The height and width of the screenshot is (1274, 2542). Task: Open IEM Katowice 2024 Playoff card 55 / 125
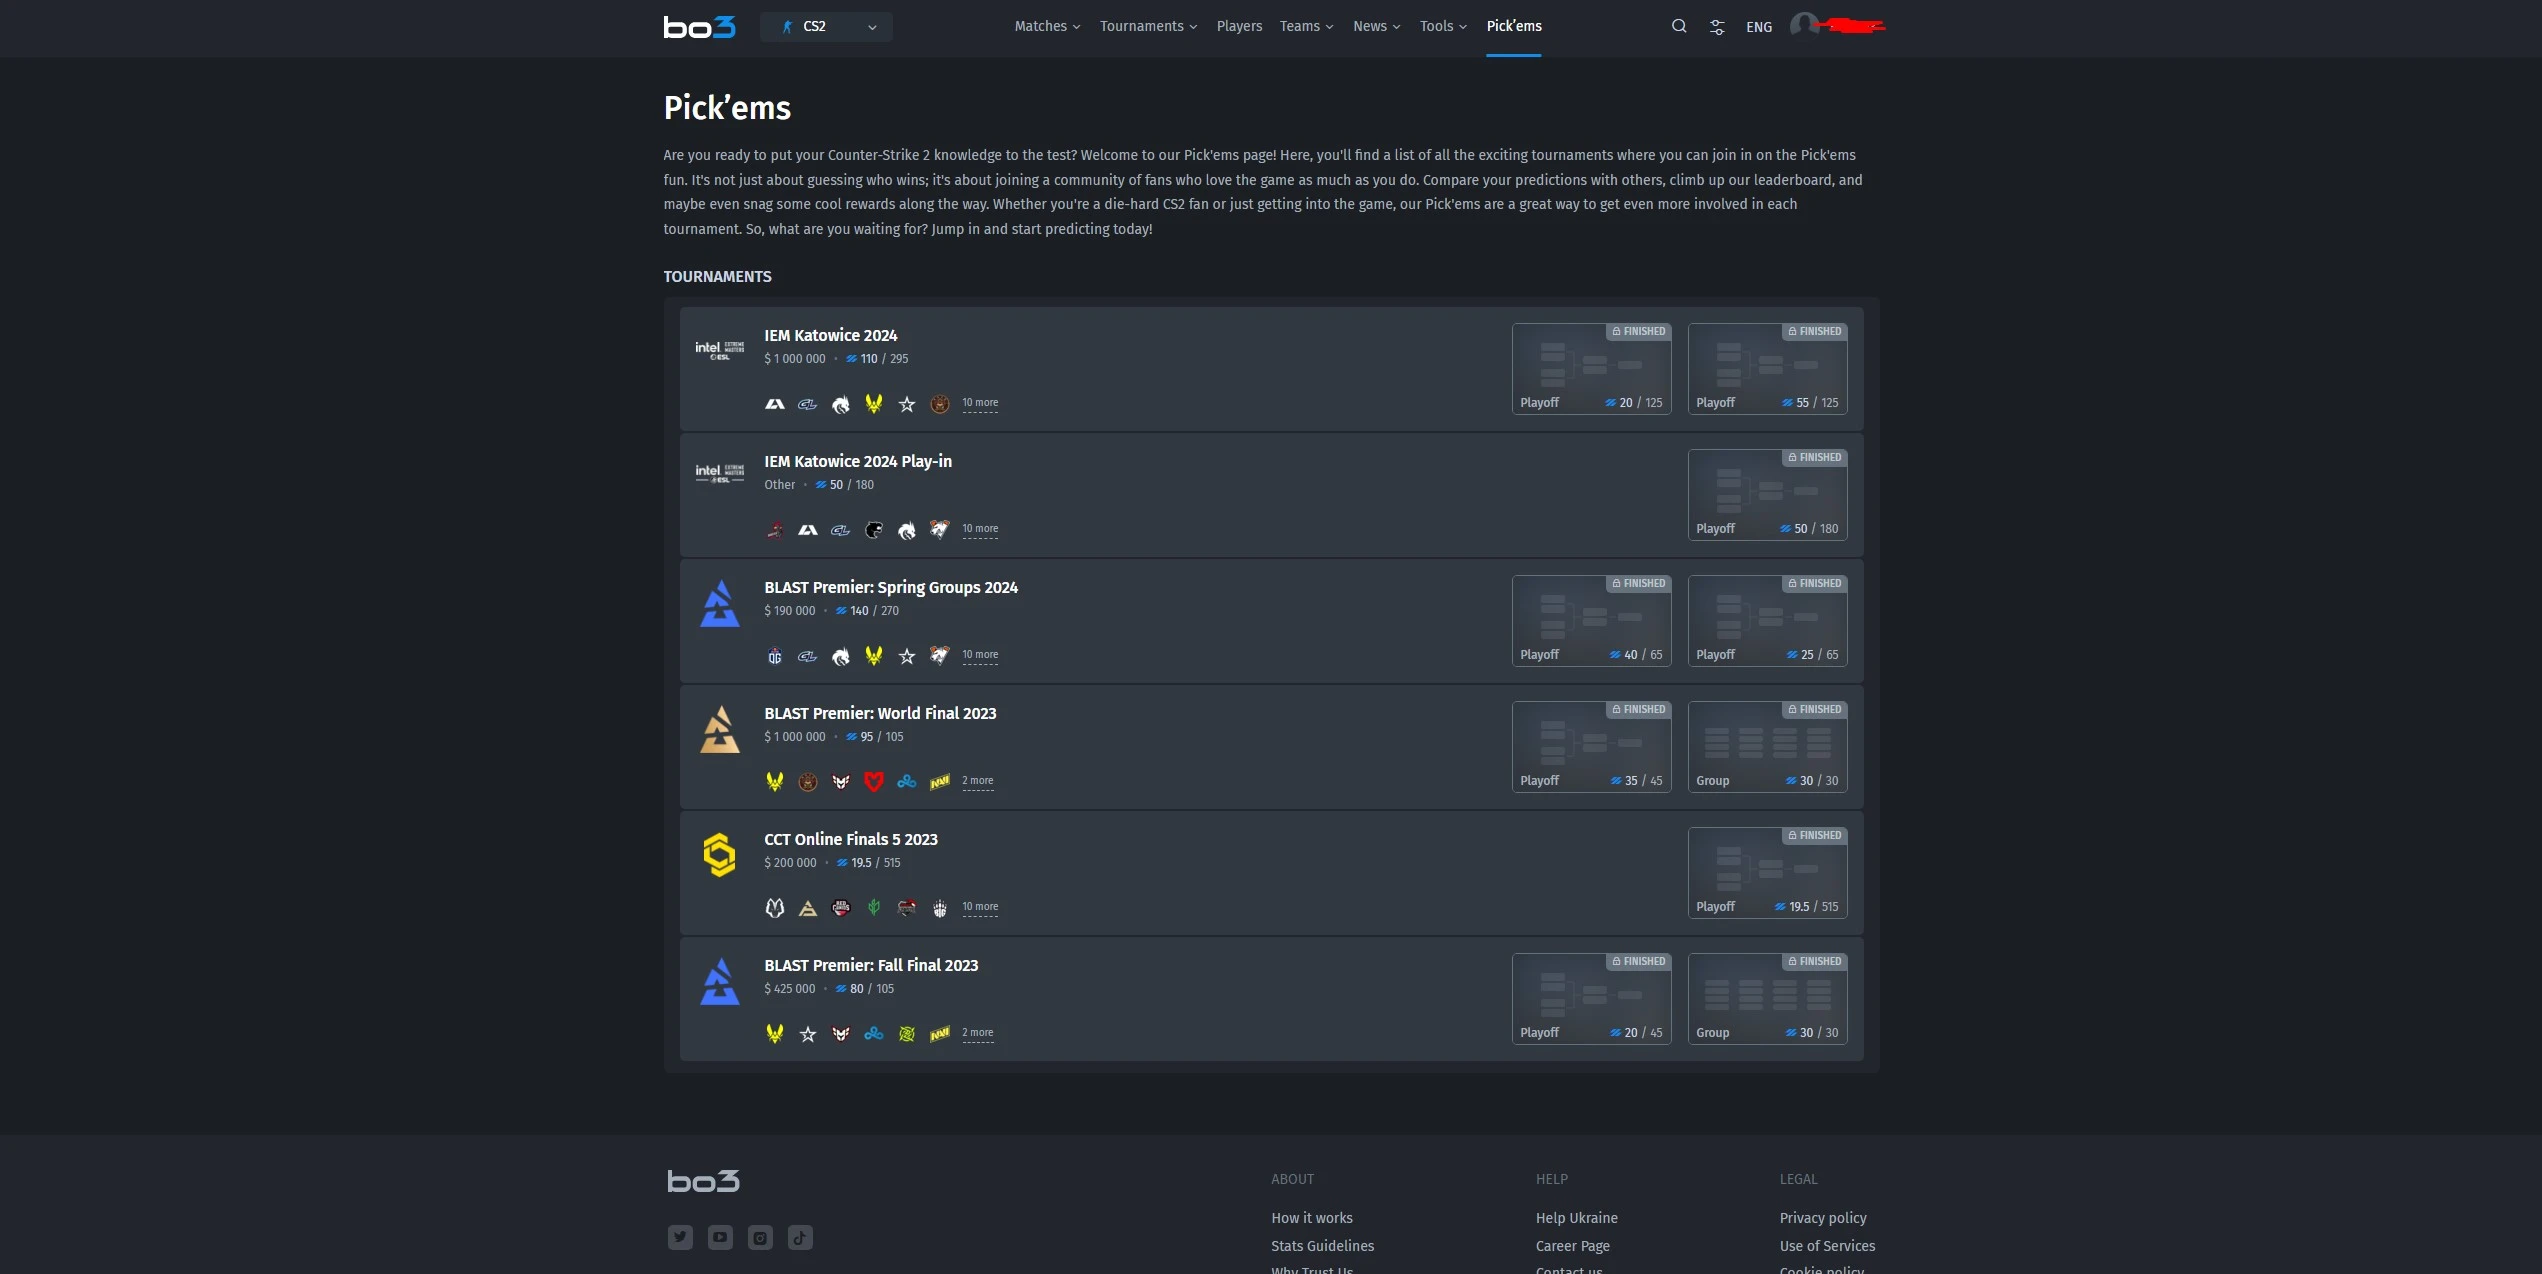[x=1767, y=368]
